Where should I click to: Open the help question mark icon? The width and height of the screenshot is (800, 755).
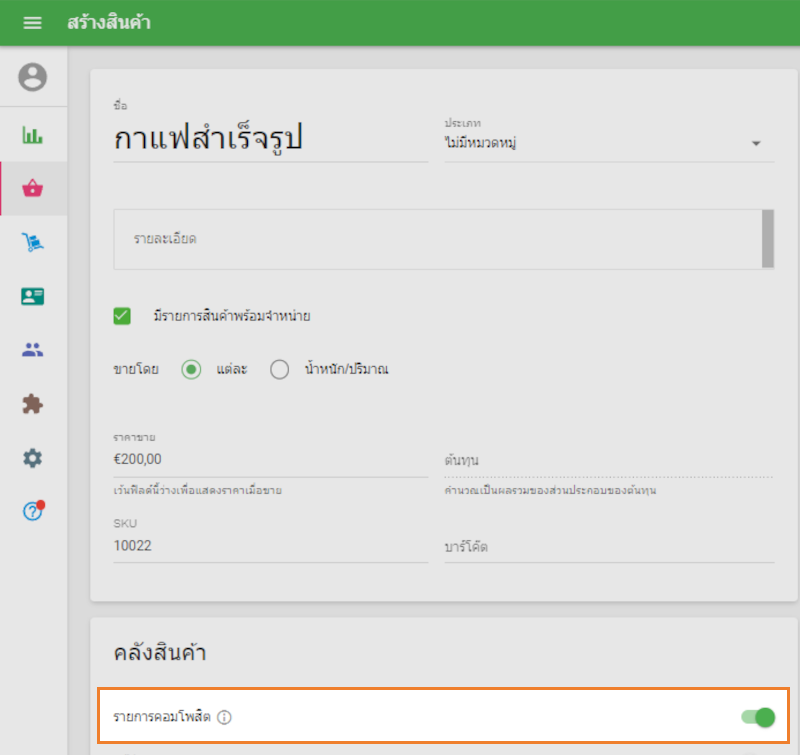[x=32, y=513]
